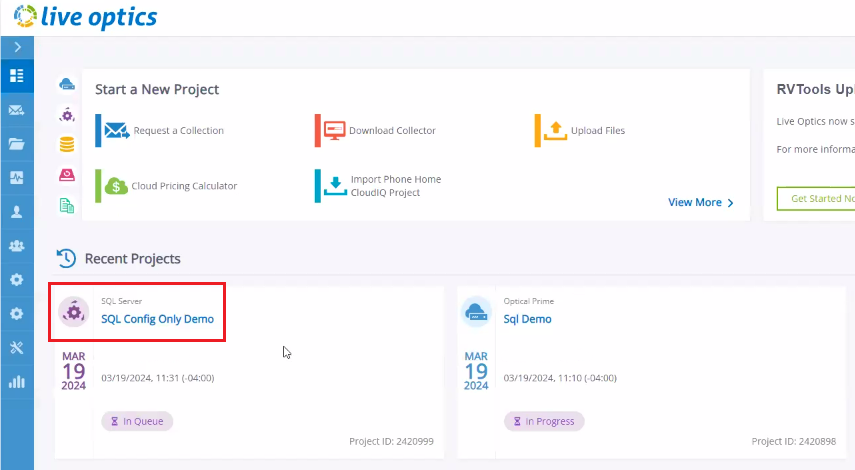Select the yellow database project type icon
The image size is (855, 470).
(67, 145)
